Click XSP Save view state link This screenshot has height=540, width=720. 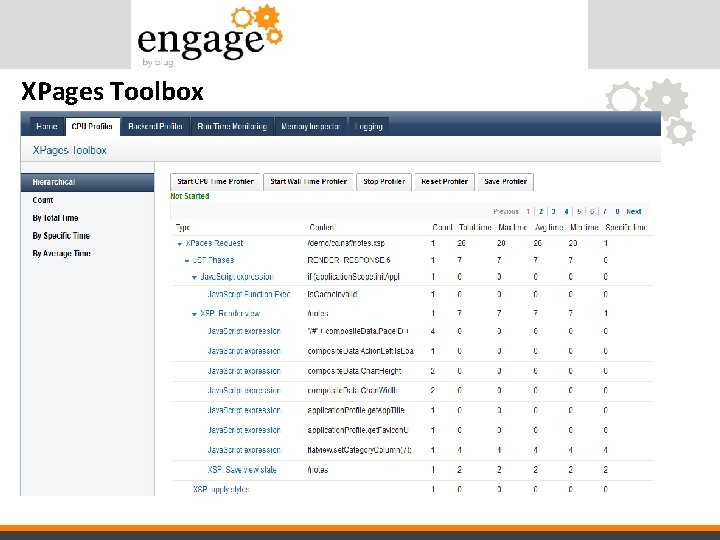[242, 470]
